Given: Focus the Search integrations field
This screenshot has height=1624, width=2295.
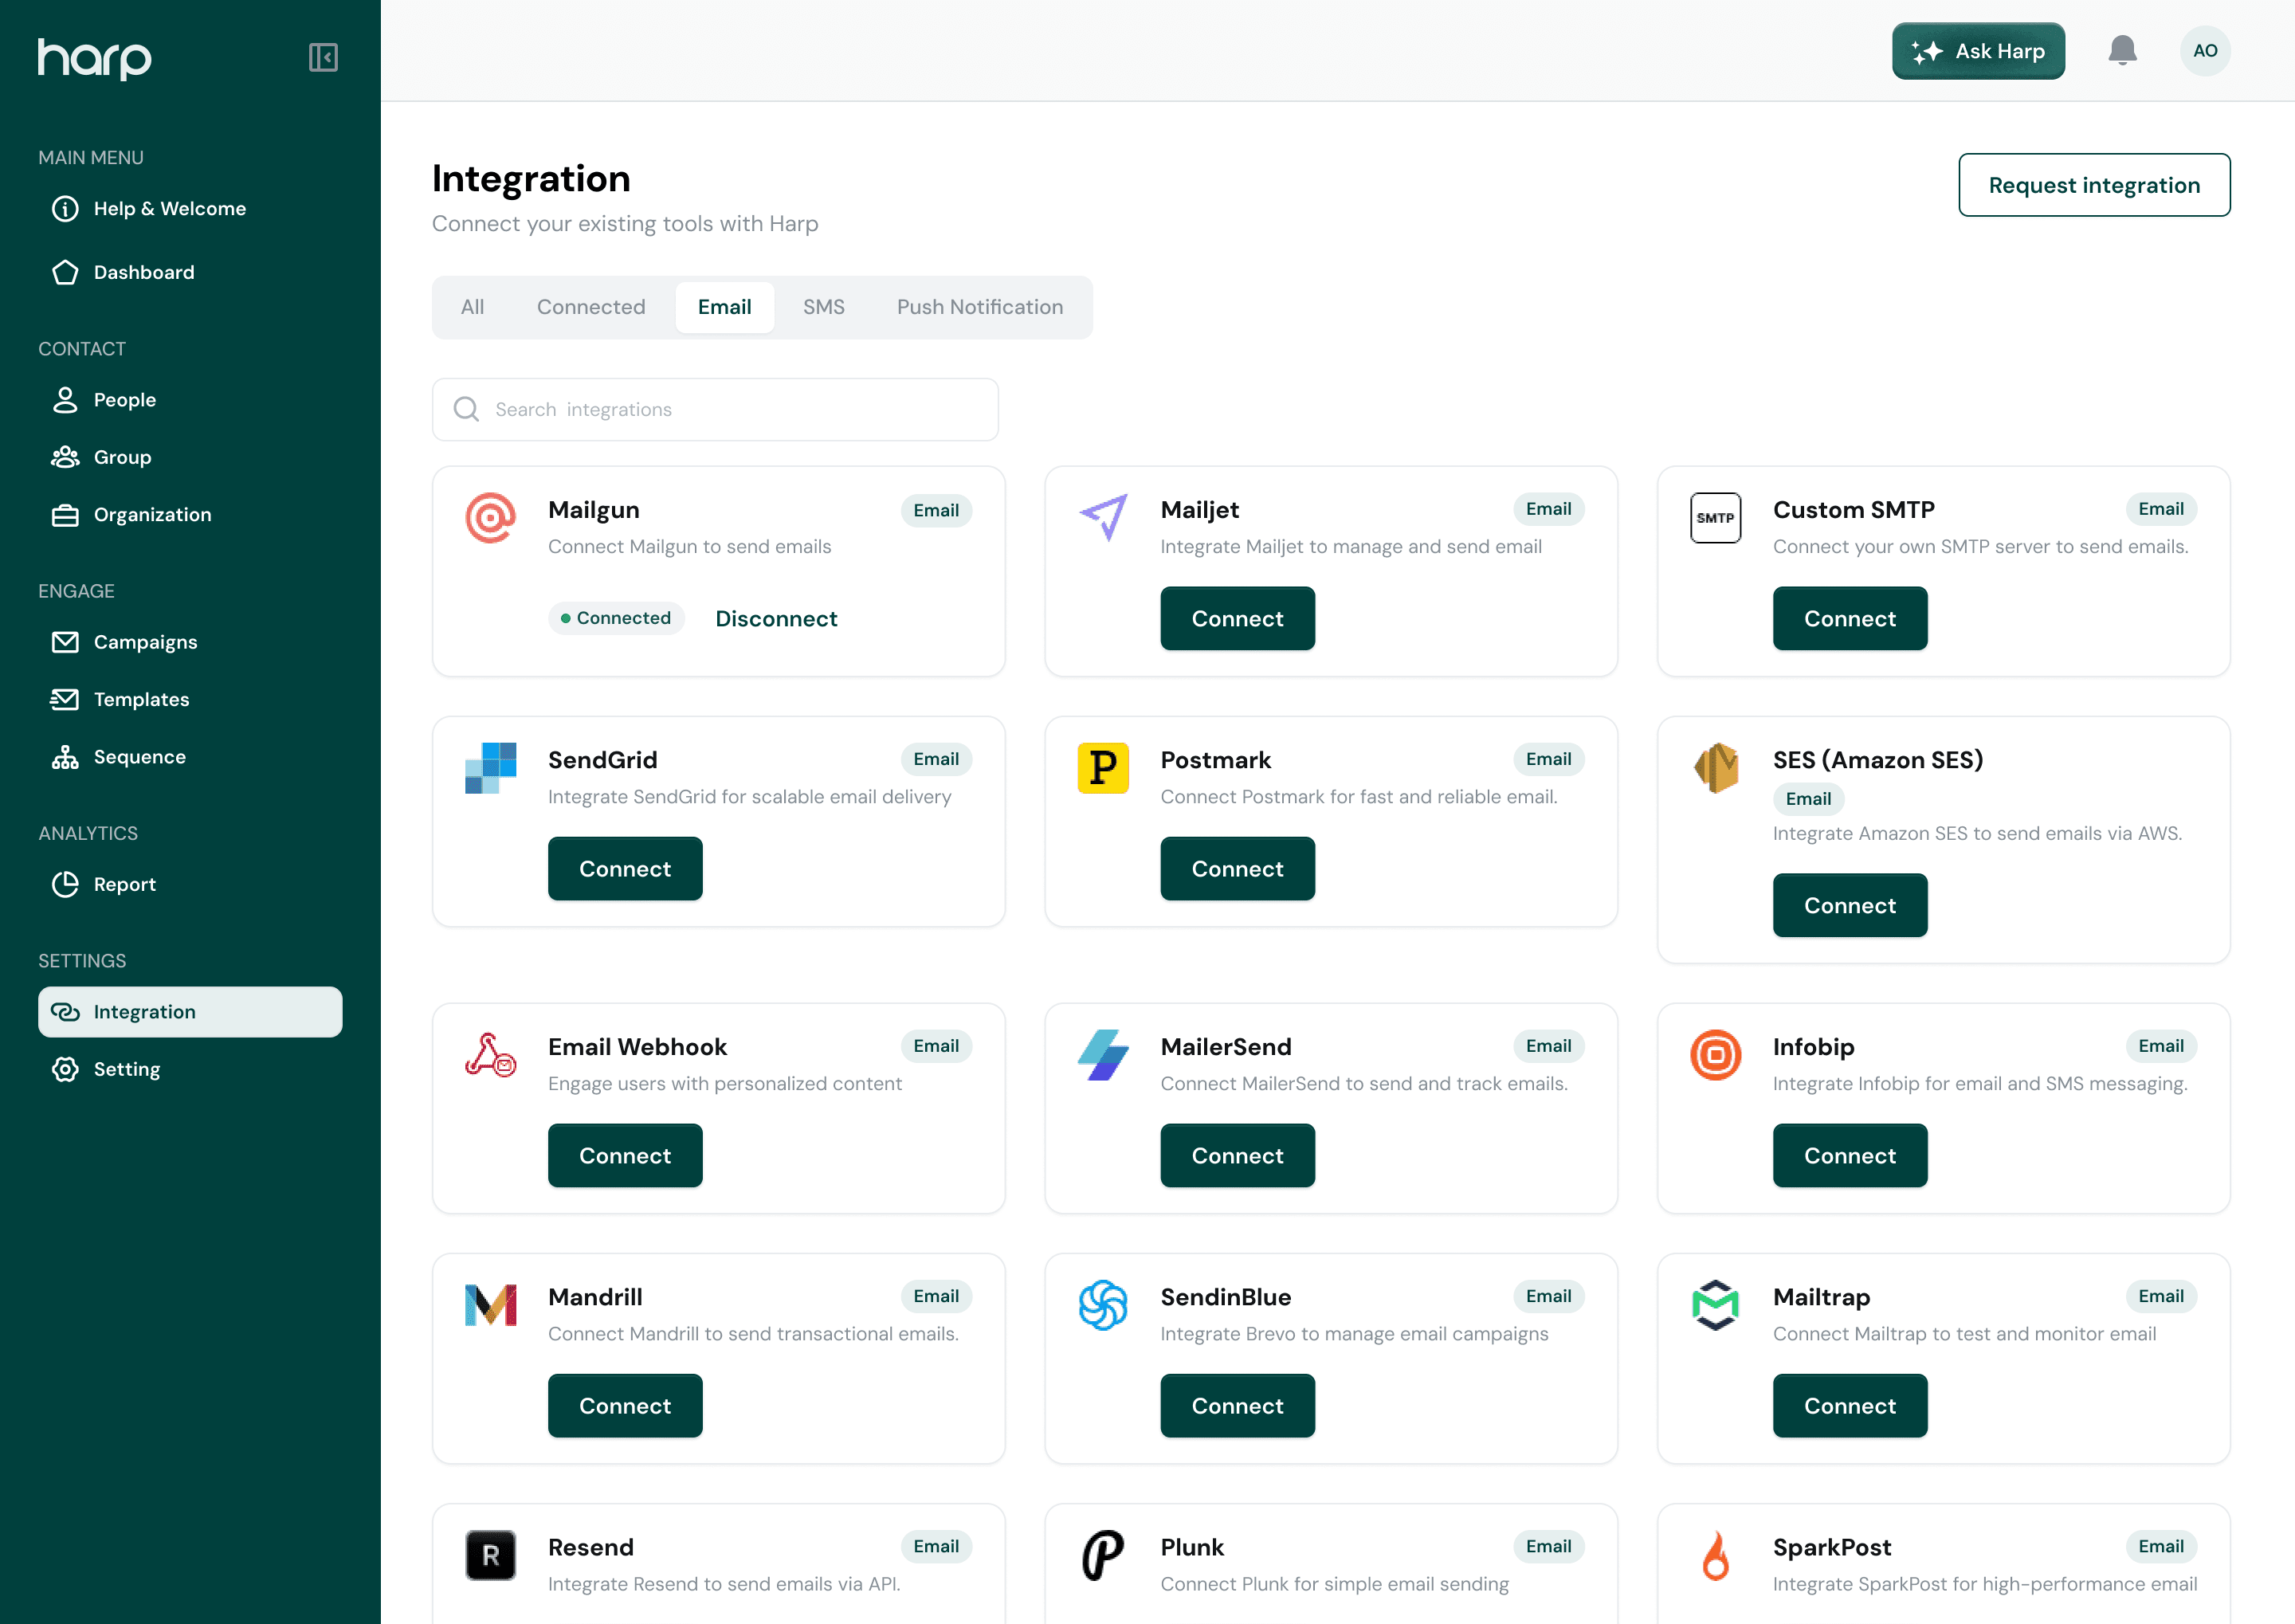Looking at the screenshot, I should [x=715, y=409].
